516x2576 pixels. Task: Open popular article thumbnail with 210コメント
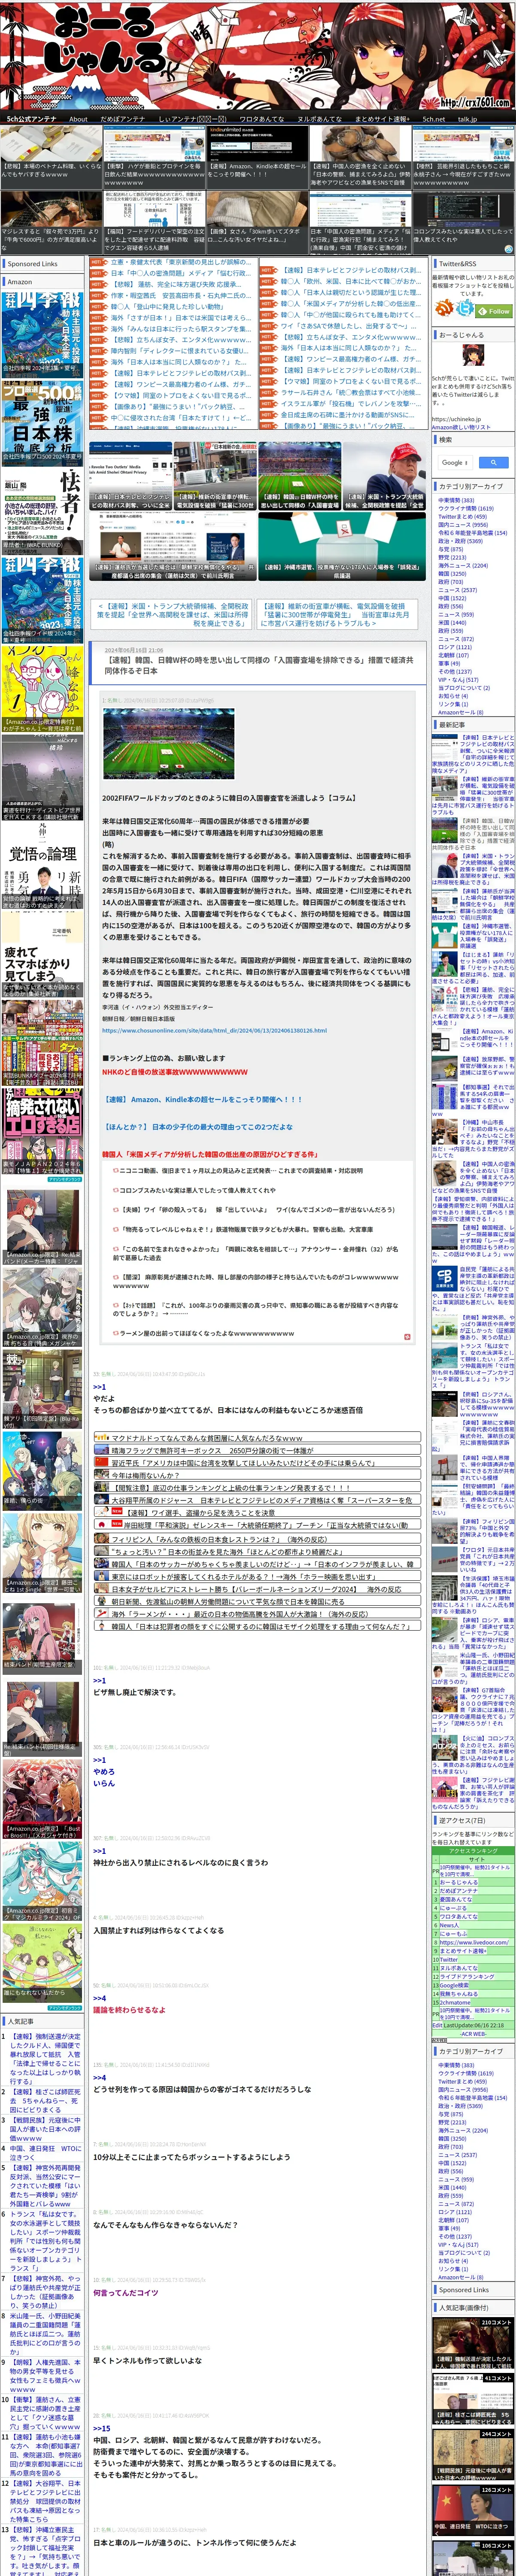pos(474,2342)
